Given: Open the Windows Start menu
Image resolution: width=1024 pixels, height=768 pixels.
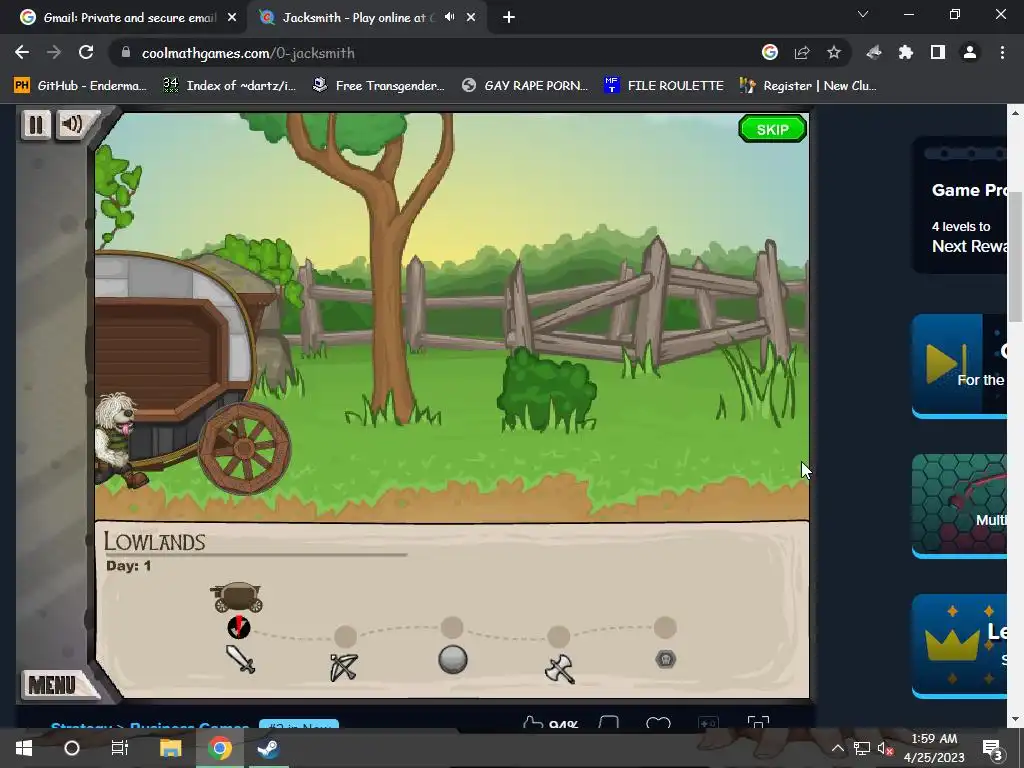Looking at the screenshot, I should (x=24, y=748).
